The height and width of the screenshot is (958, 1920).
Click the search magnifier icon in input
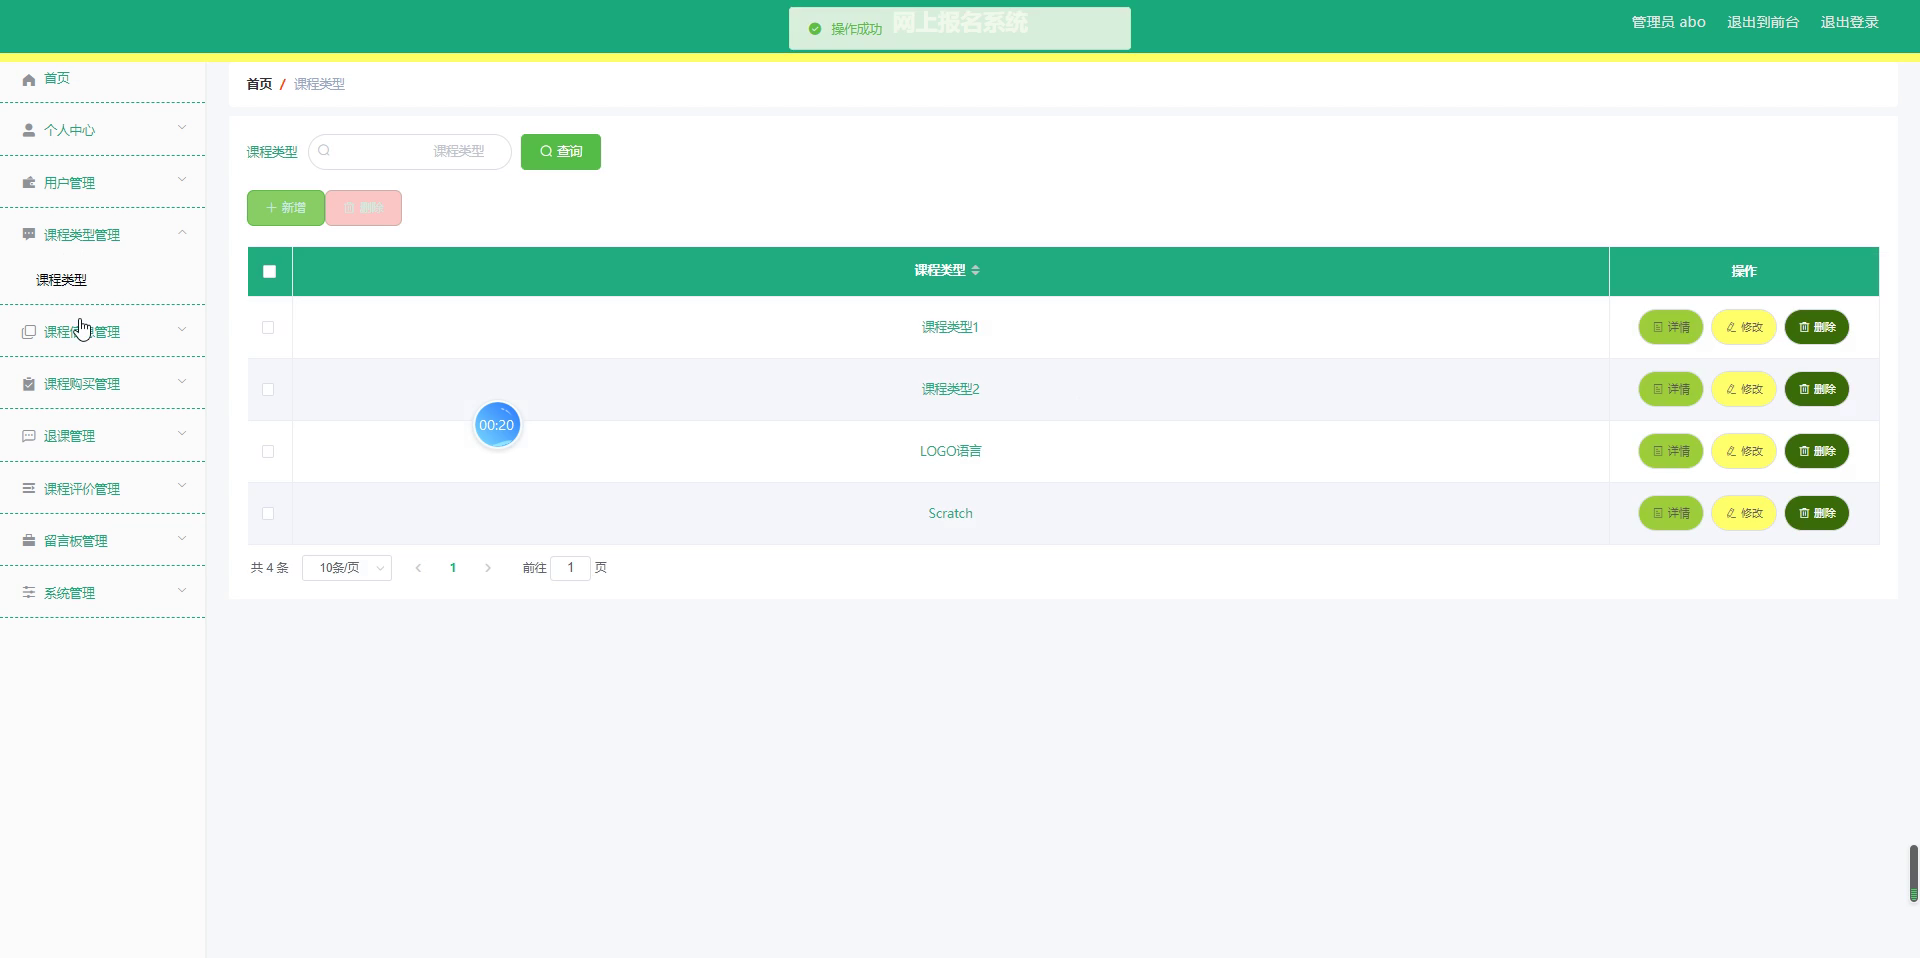(x=324, y=151)
